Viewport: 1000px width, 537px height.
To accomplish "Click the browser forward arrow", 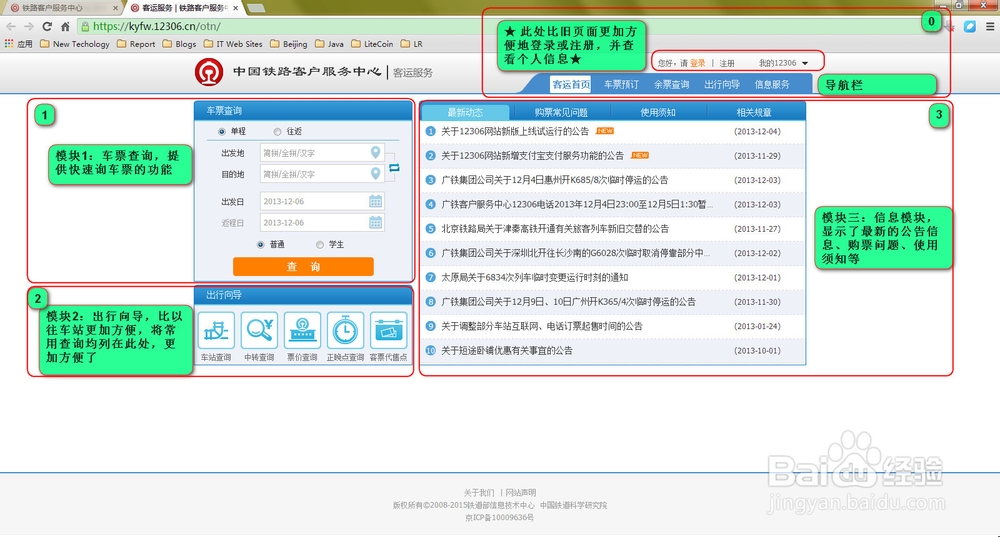I will tap(29, 26).
